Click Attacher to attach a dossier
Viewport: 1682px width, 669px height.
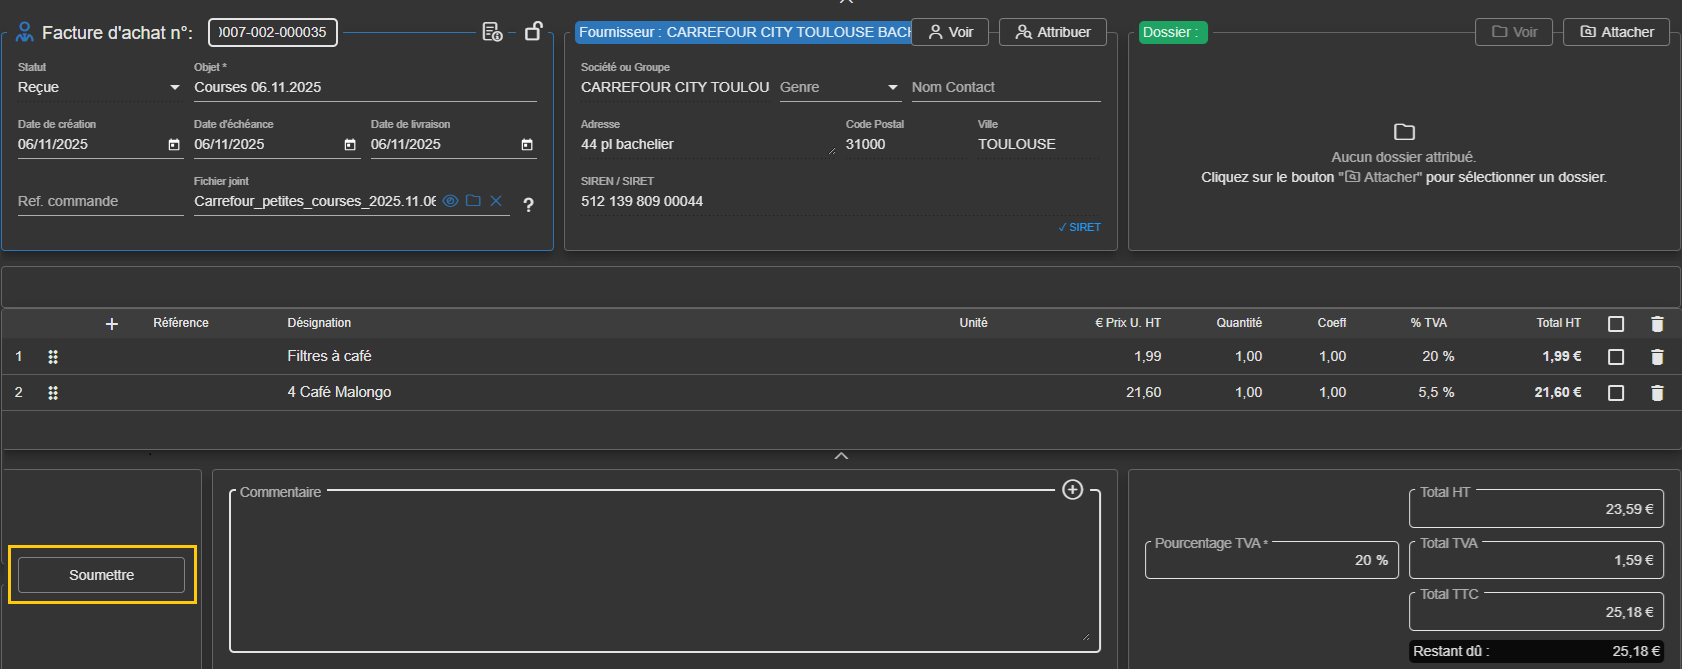point(1616,32)
